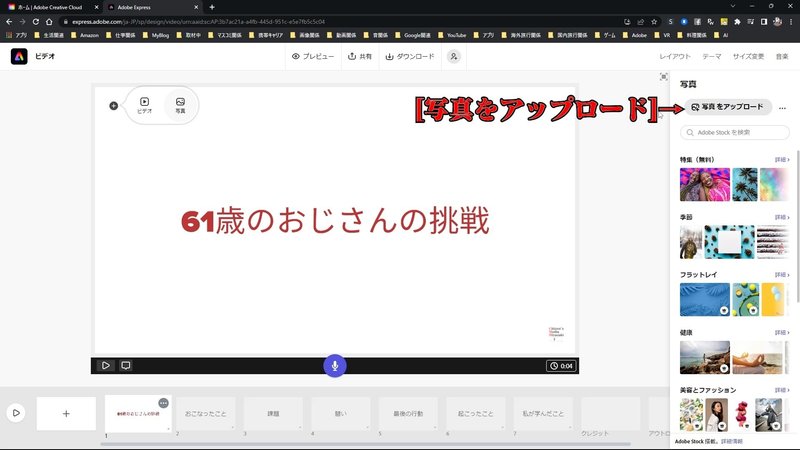Image resolution: width=800 pixels, height=450 pixels.
Task: Open the invite collaborator icon
Action: point(454,56)
